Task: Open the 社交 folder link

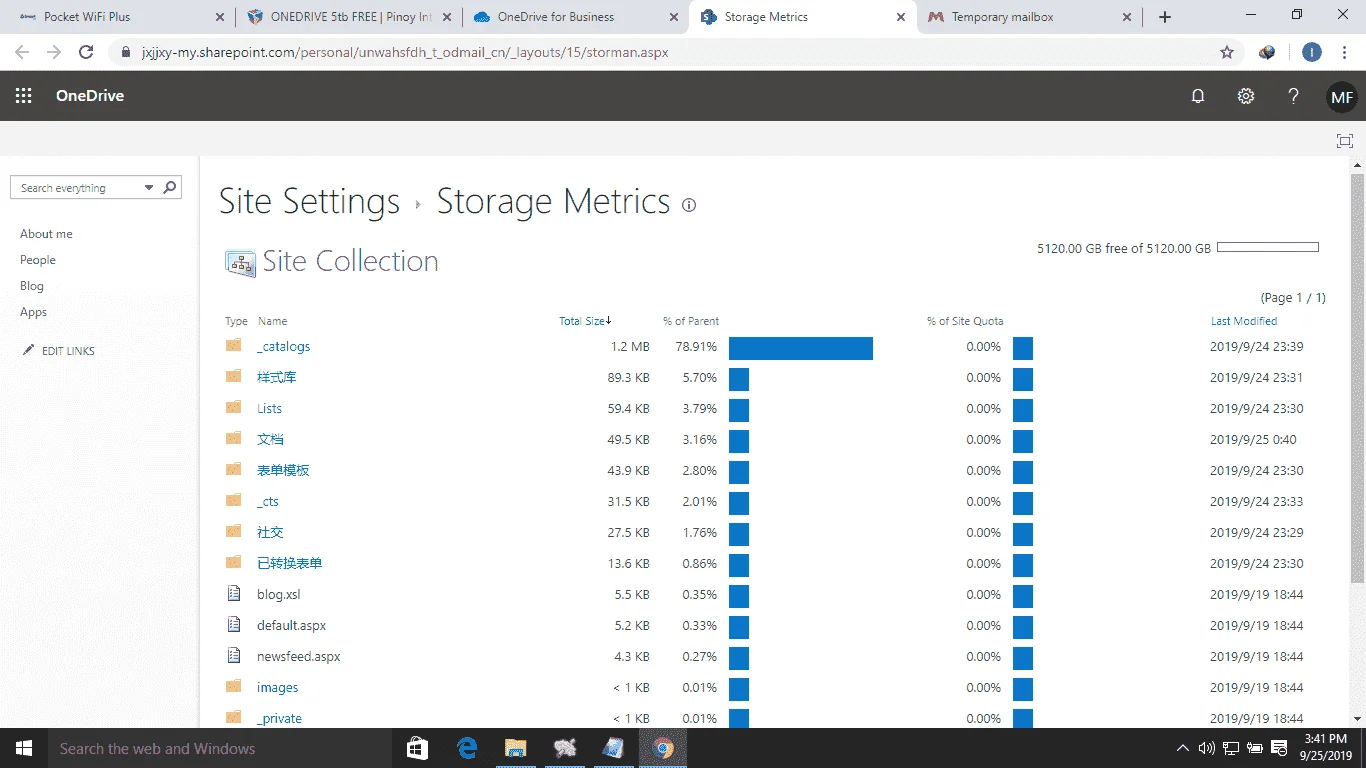Action: click(270, 532)
